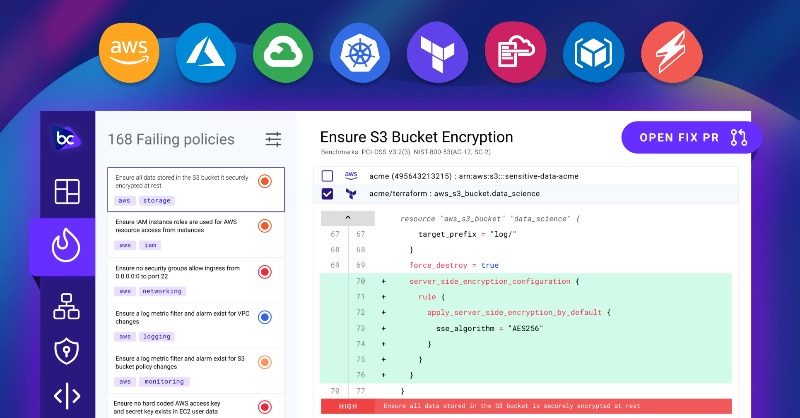Open the policy filter sliders icon

coord(273,139)
